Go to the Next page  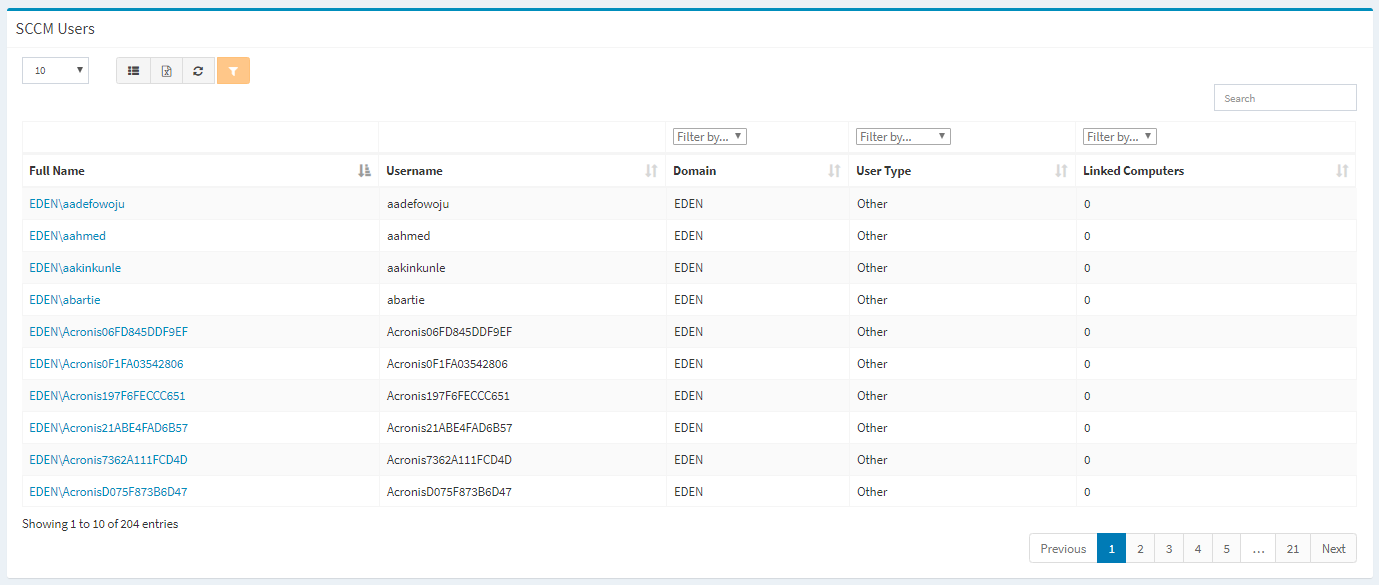pyautogui.click(x=1334, y=548)
